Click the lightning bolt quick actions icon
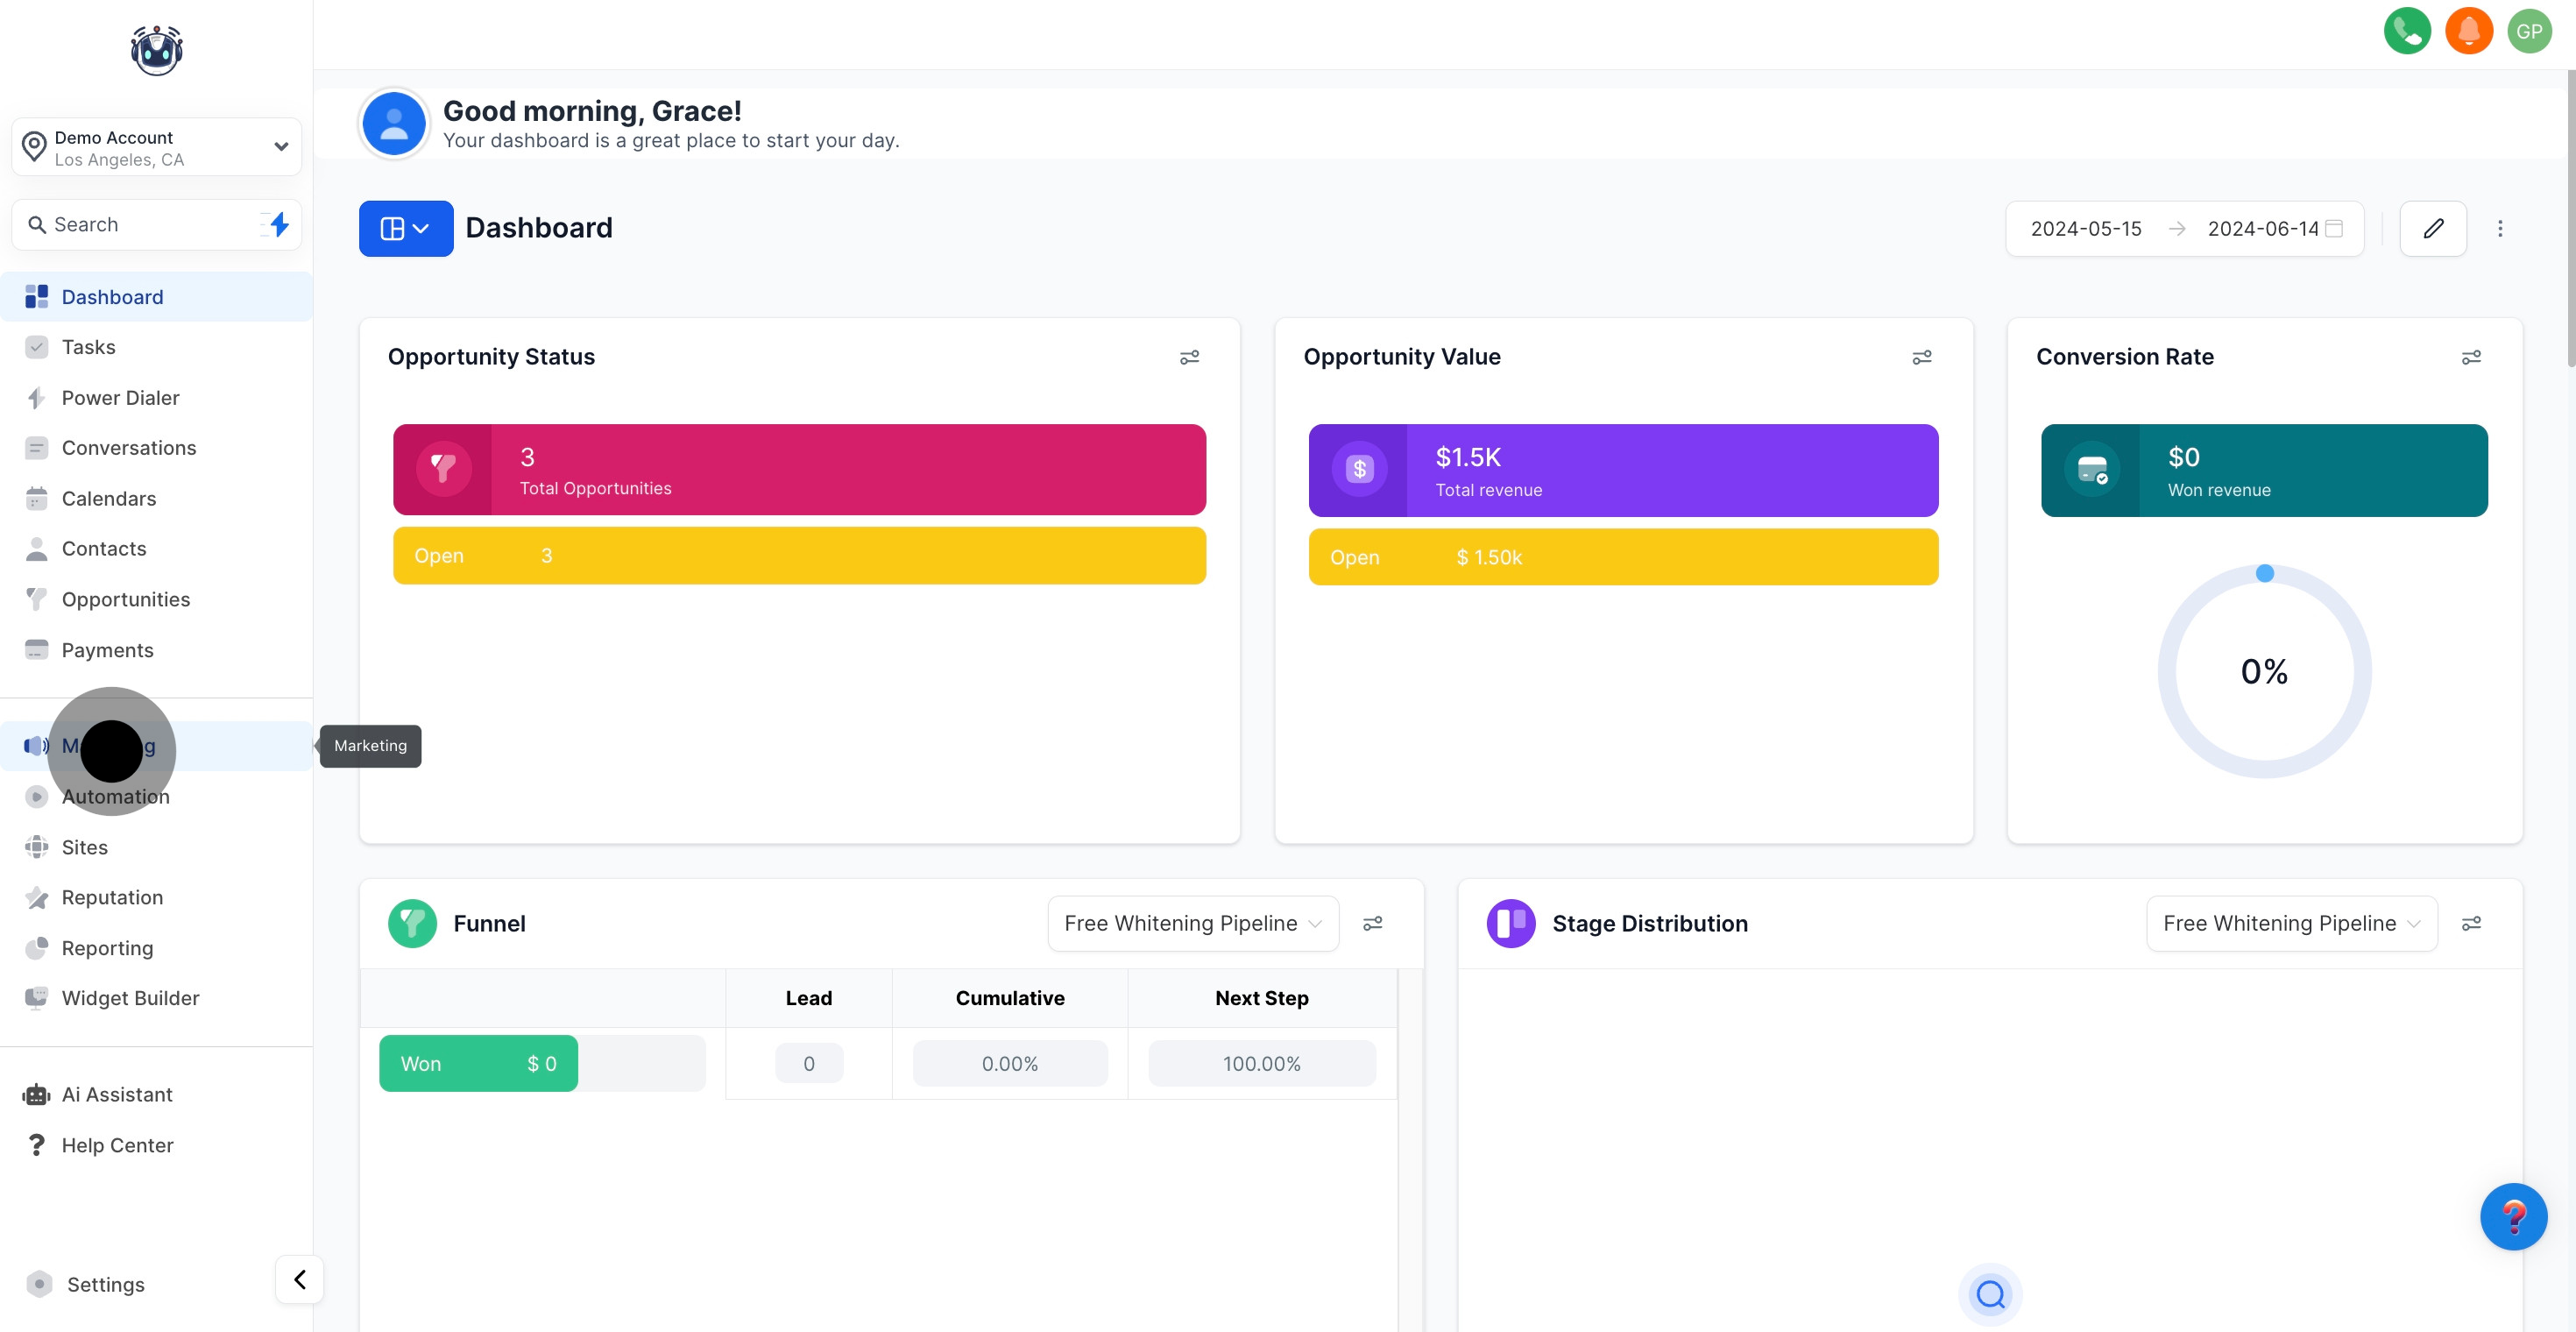 click(x=279, y=224)
